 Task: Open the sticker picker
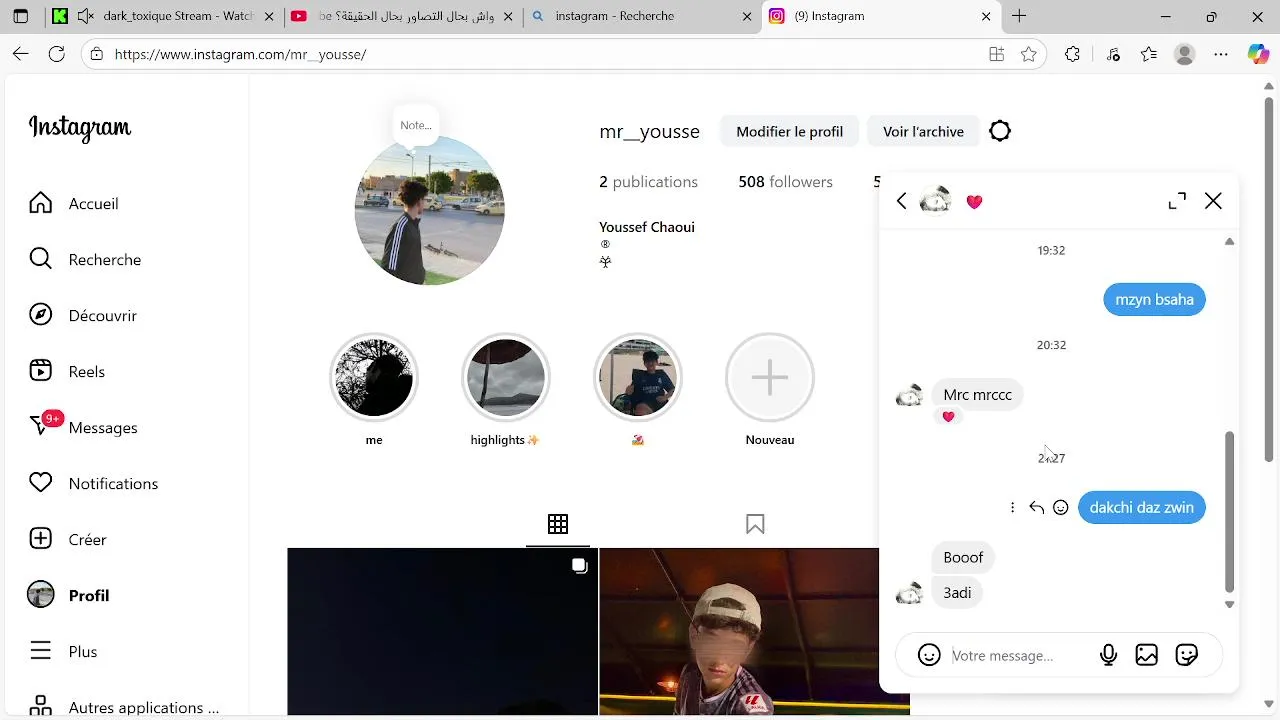pos(1187,655)
